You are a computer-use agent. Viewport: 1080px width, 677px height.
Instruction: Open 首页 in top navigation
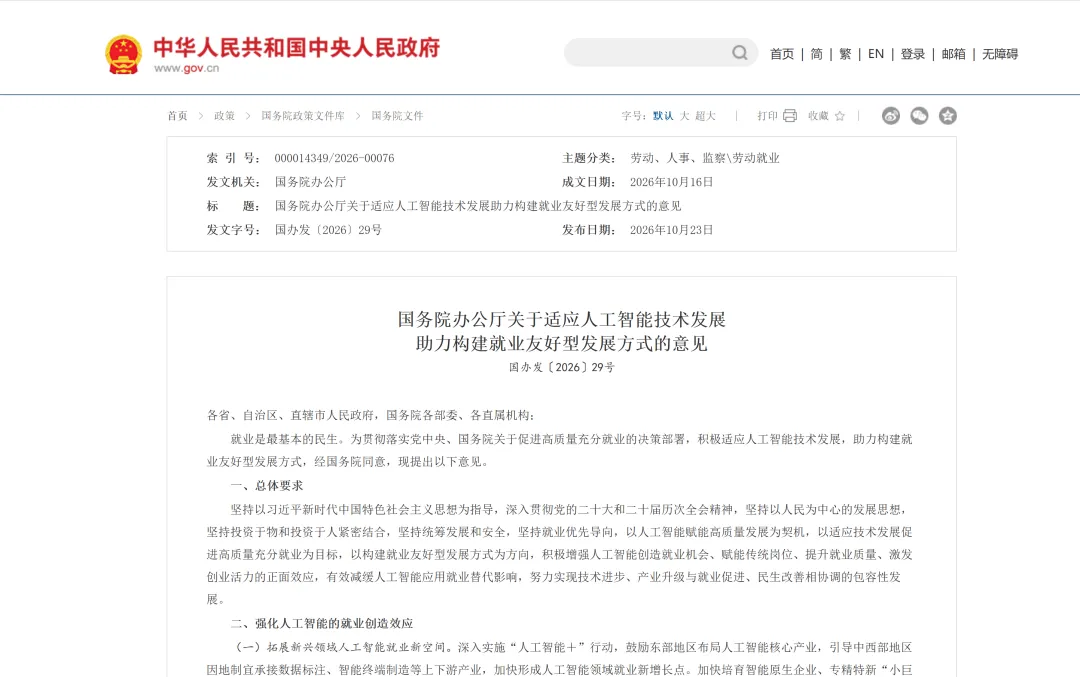(x=782, y=54)
